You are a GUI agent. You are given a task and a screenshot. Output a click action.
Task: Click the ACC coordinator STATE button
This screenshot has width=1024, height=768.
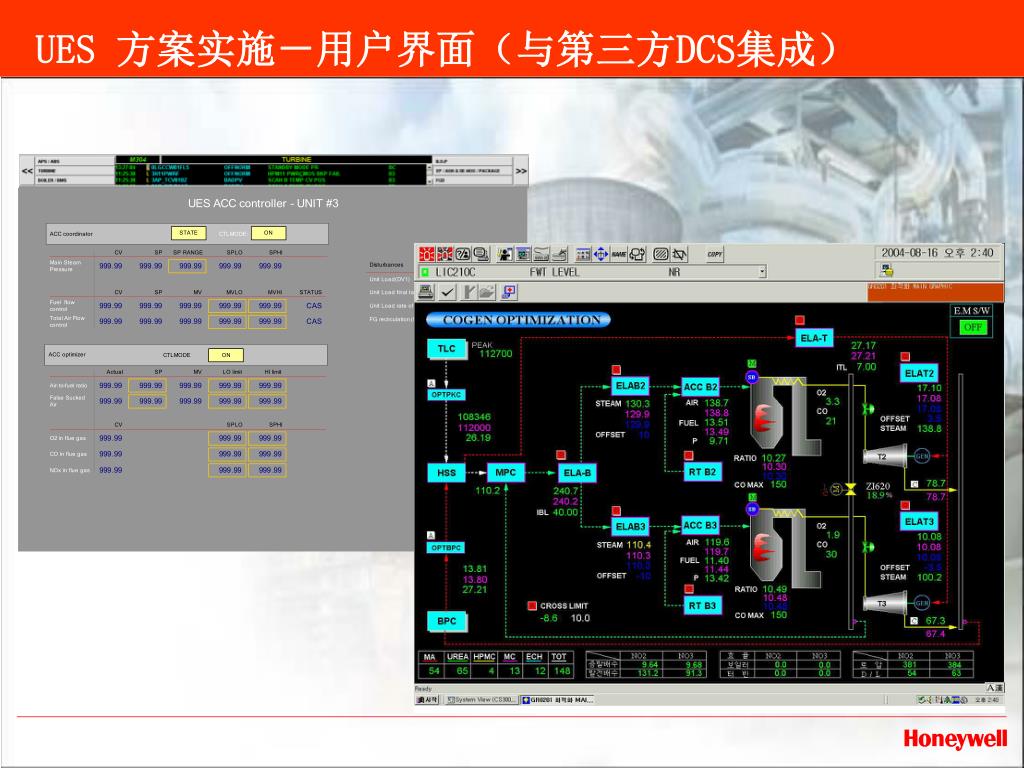(x=189, y=232)
